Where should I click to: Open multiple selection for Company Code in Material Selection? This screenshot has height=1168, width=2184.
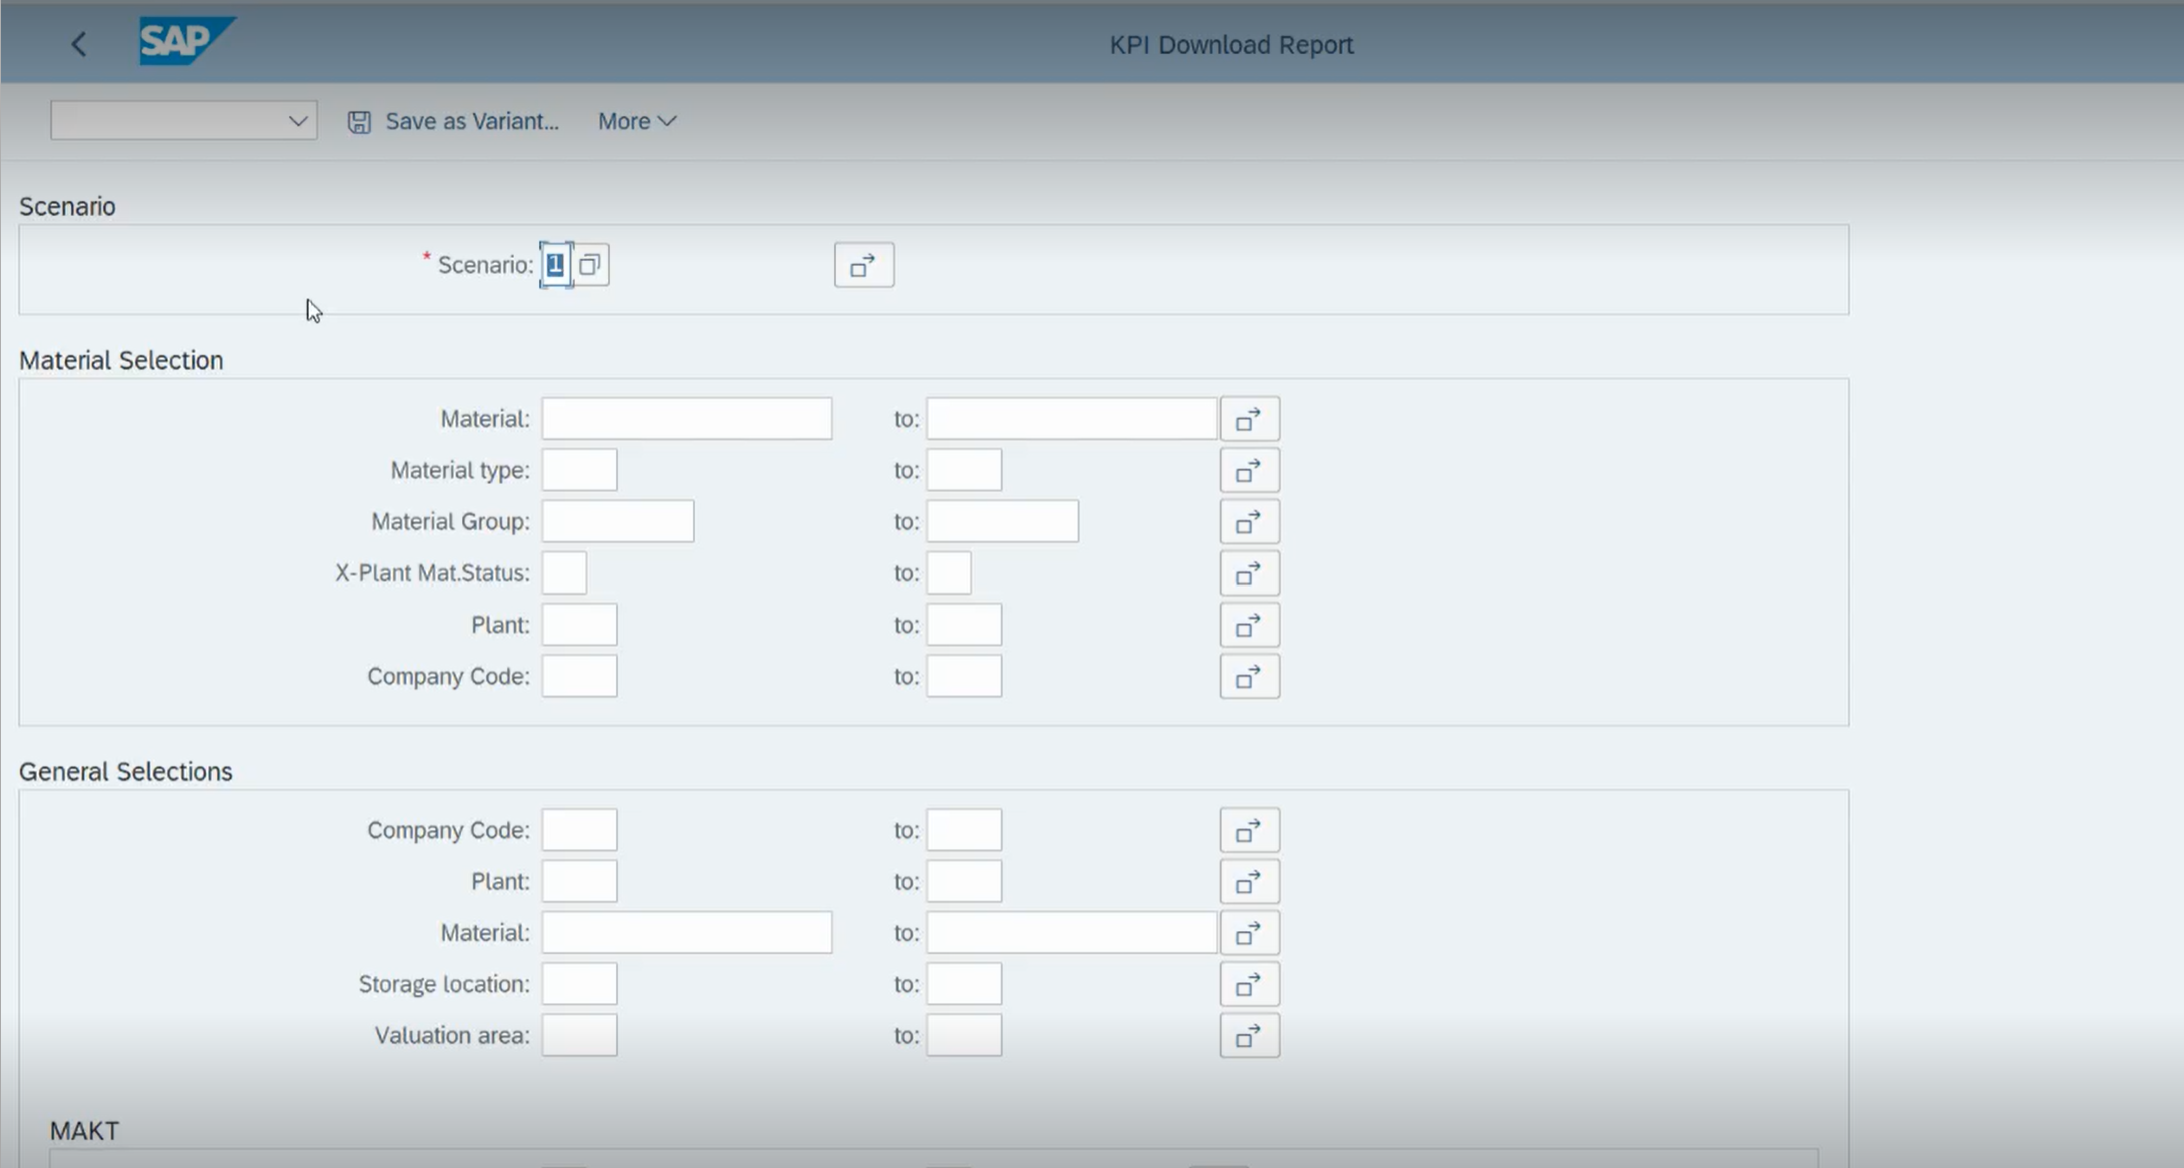[1249, 676]
